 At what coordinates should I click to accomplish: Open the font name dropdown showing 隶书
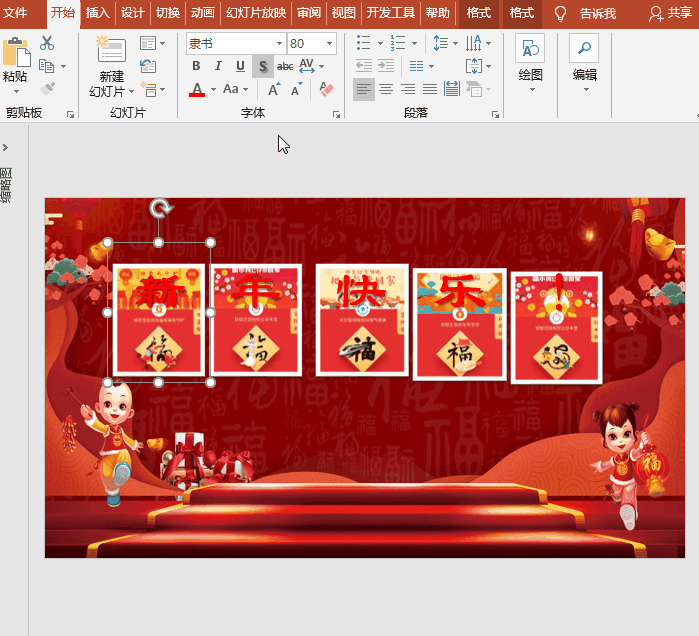[x=279, y=44]
